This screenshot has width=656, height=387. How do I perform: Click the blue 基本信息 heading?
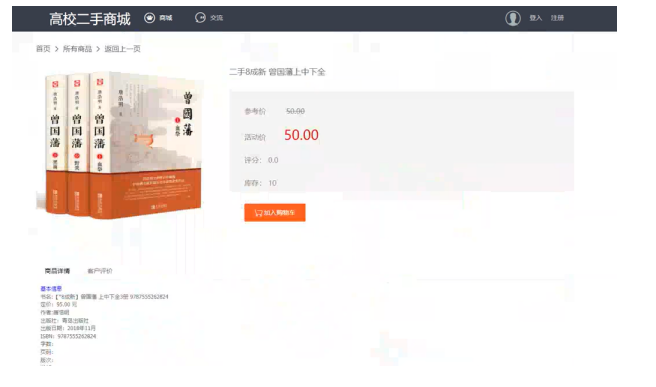click(51, 289)
